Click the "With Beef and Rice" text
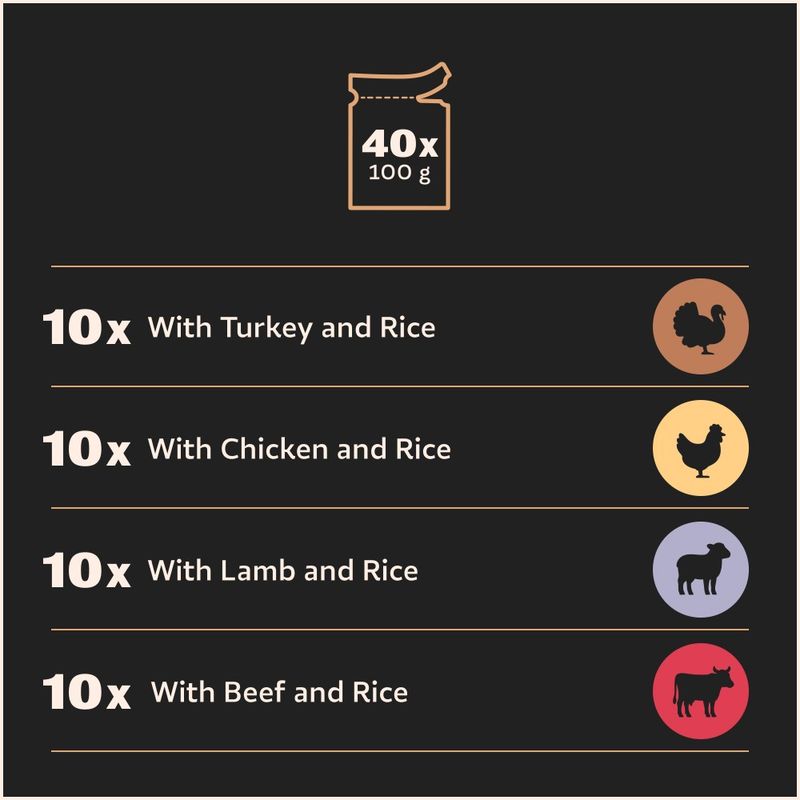800x800 pixels. 279,692
